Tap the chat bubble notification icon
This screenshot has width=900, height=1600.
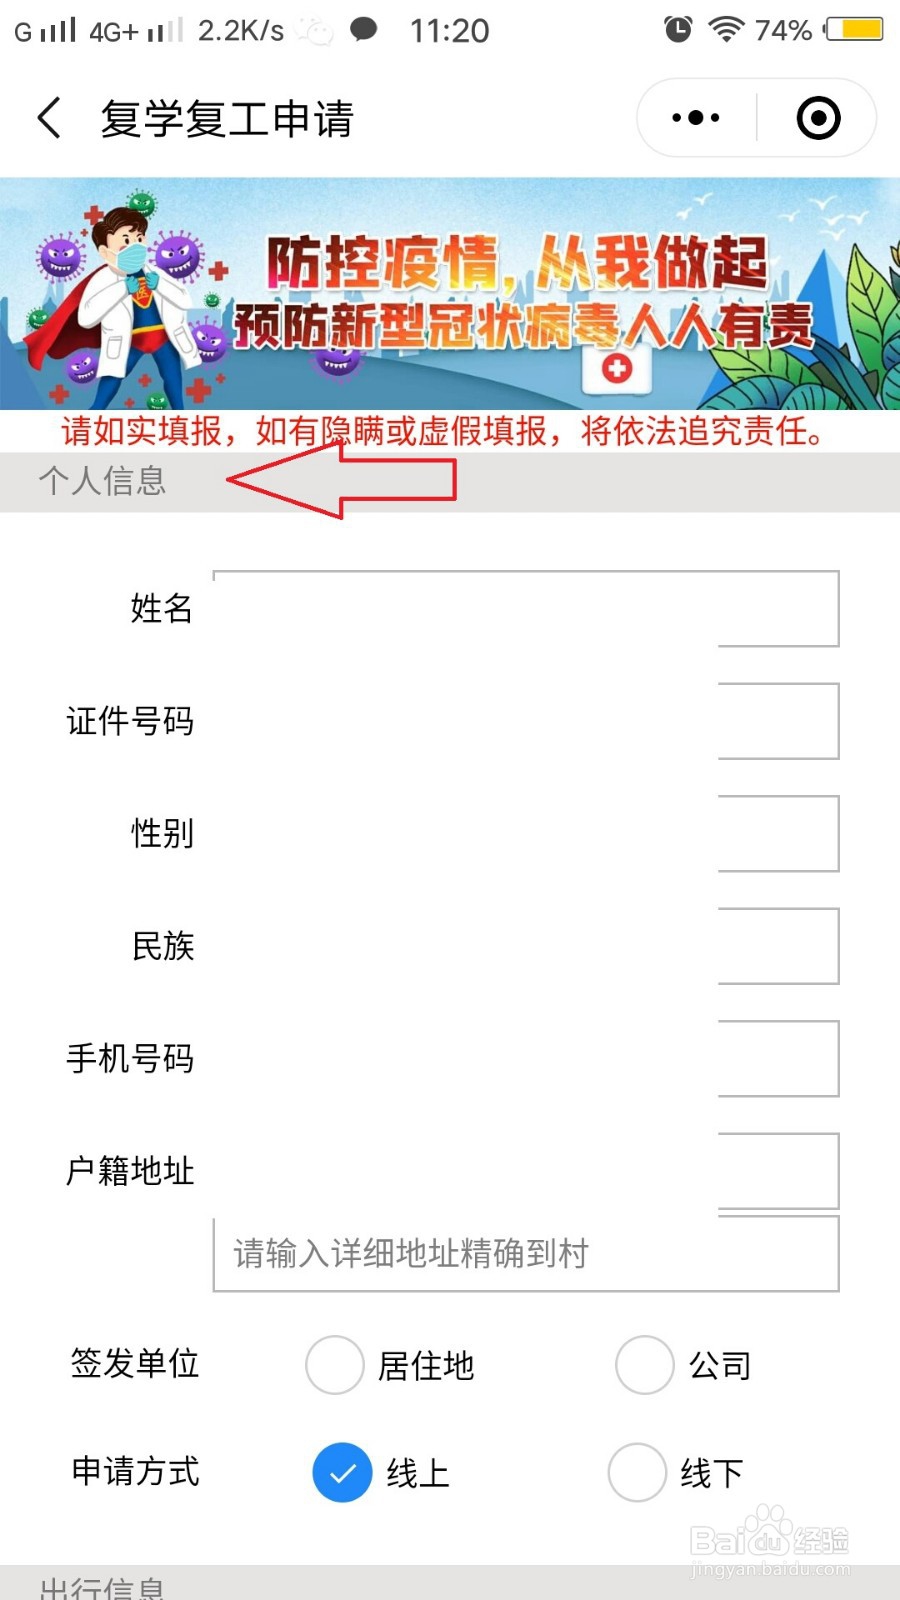tap(364, 29)
